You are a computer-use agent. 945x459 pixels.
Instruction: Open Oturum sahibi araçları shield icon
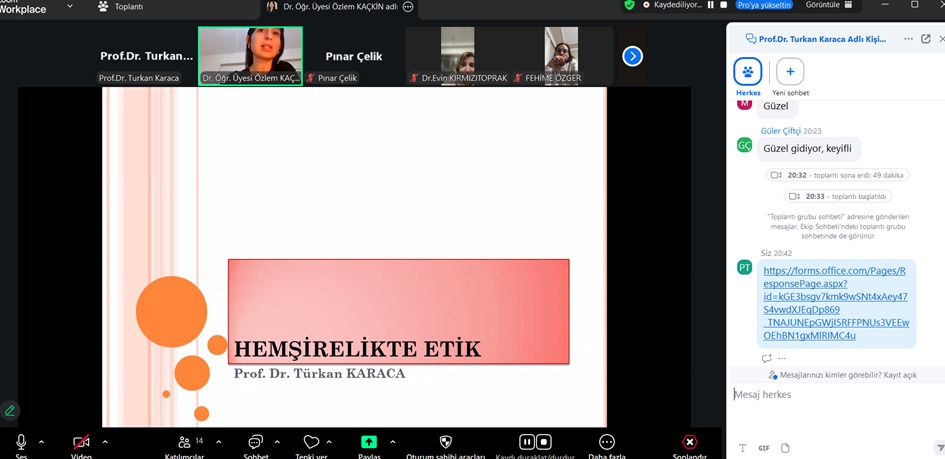(446, 442)
